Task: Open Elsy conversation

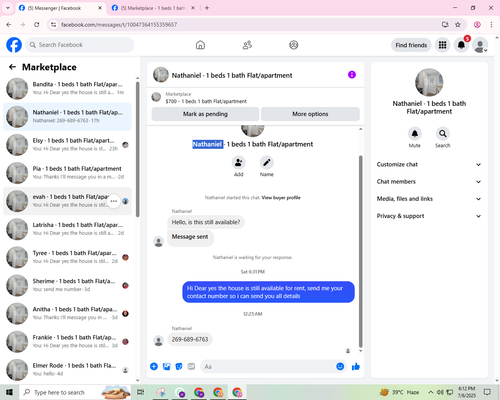Action: pos(67,145)
